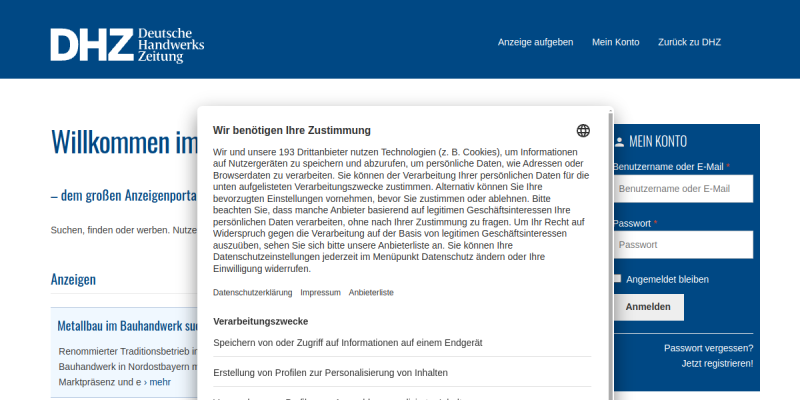The image size is (800, 400).
Task: Open the Impressum link in consent dialog
Action: point(320,292)
